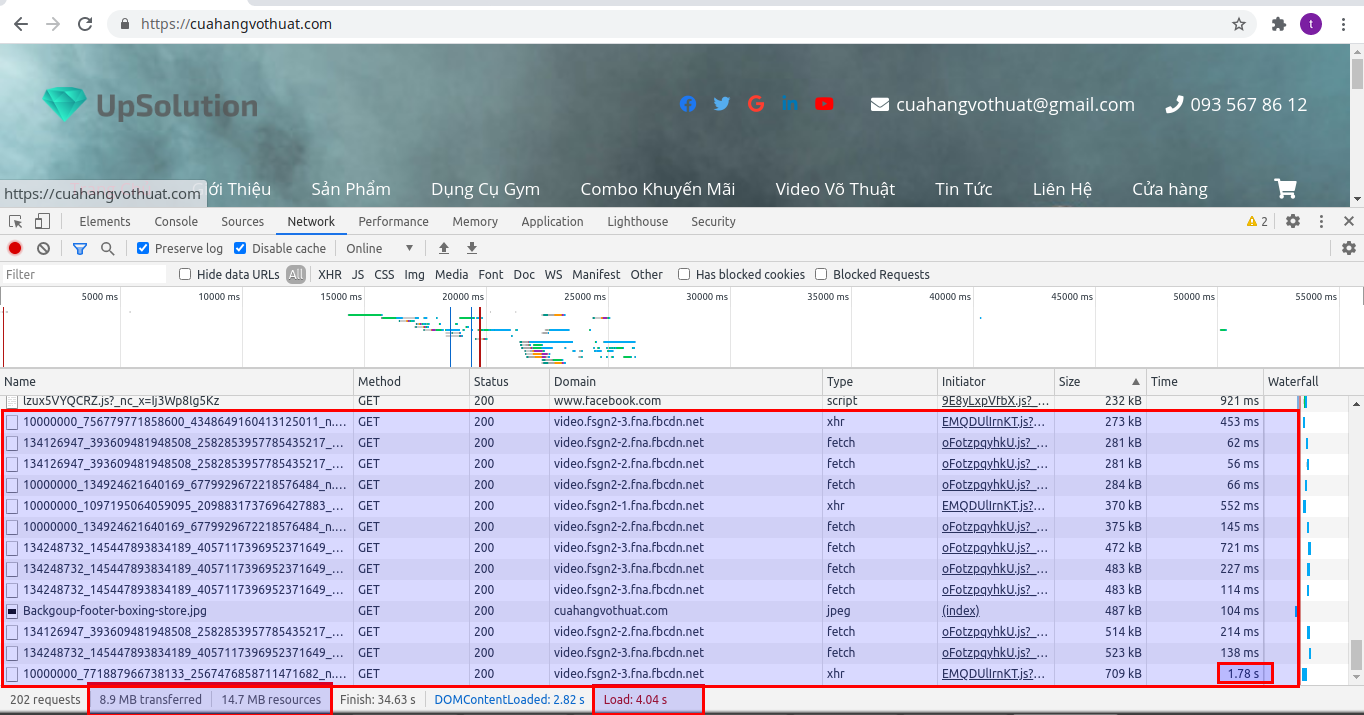Sort requests by the Name column
The width and height of the screenshot is (1364, 715).
click(x=177, y=381)
